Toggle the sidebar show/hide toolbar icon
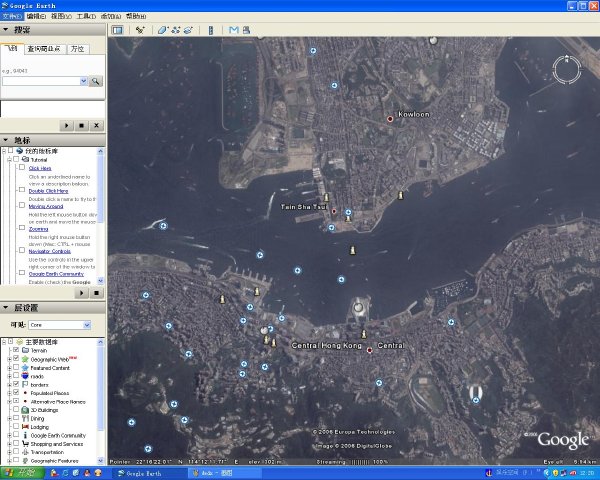 [x=117, y=30]
